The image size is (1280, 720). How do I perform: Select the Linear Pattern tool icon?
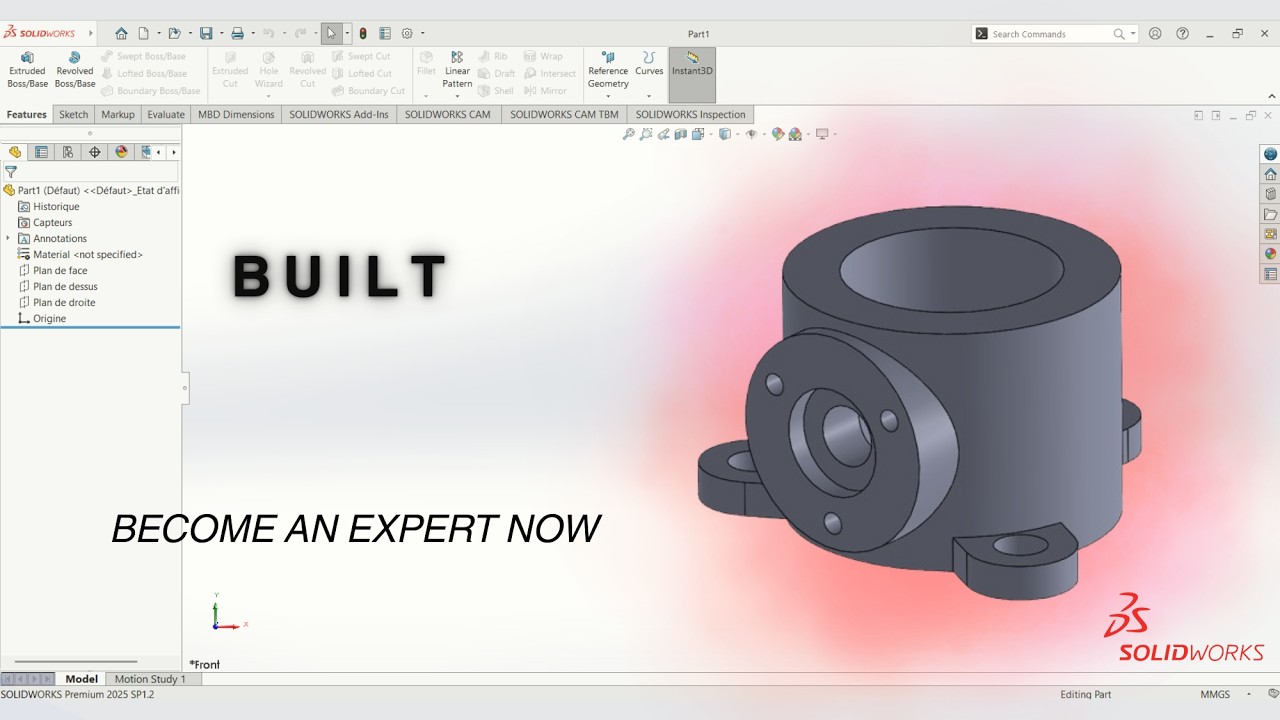(457, 58)
